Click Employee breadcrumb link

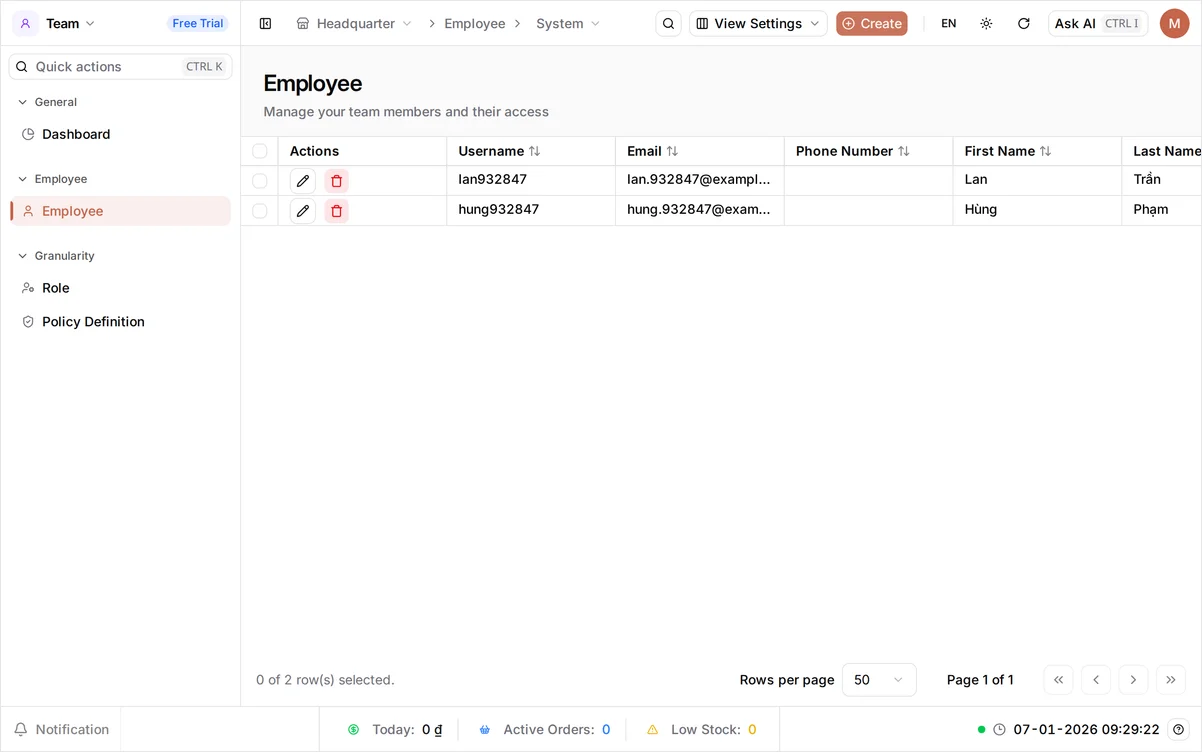click(474, 23)
